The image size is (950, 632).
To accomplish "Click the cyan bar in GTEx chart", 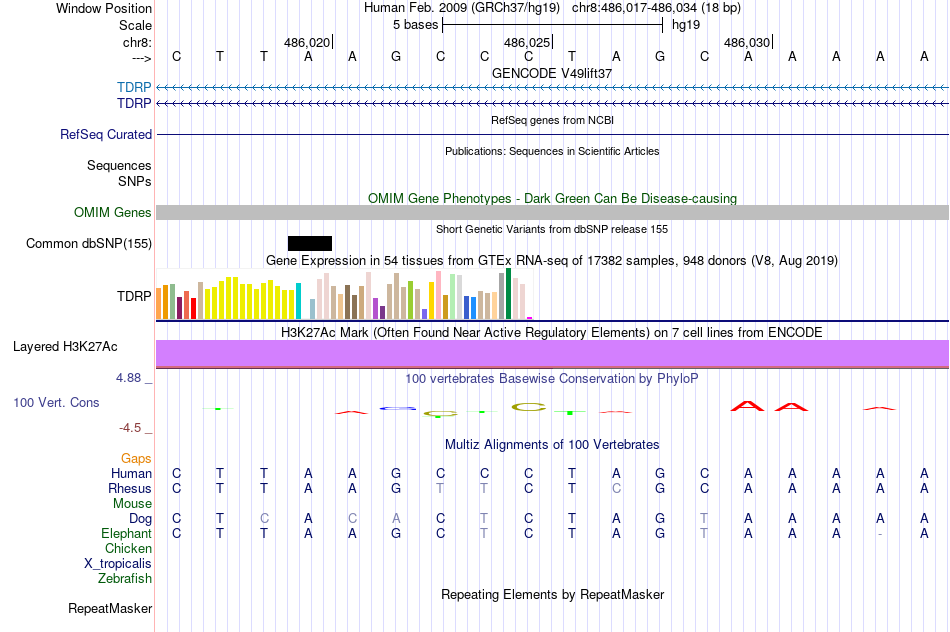I will click(298, 301).
